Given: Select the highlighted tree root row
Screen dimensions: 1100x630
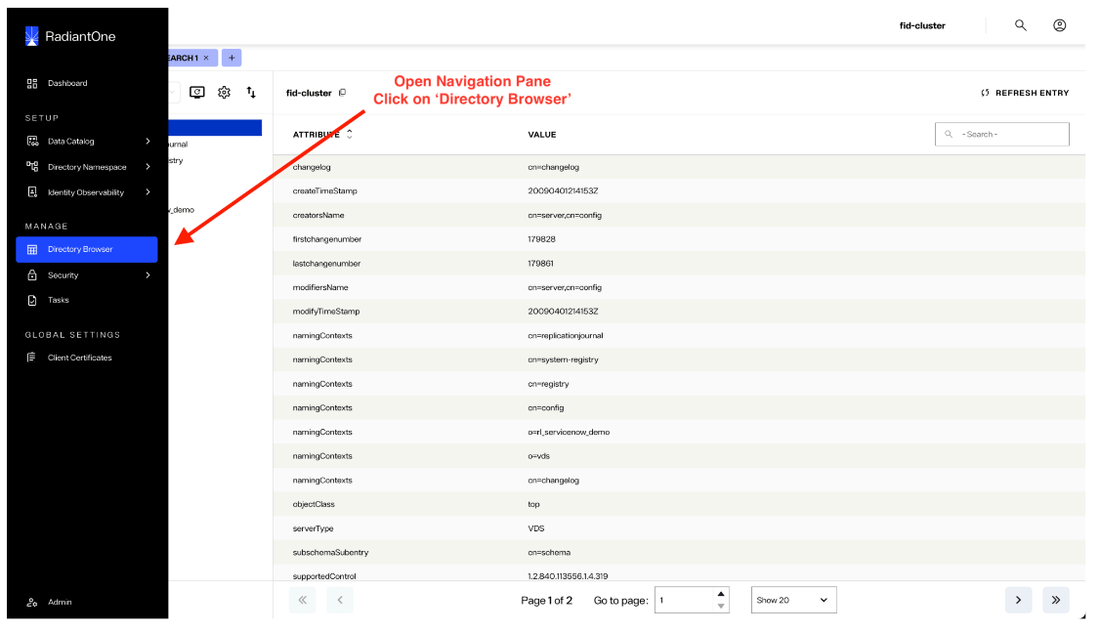Looking at the screenshot, I should coord(215,127).
